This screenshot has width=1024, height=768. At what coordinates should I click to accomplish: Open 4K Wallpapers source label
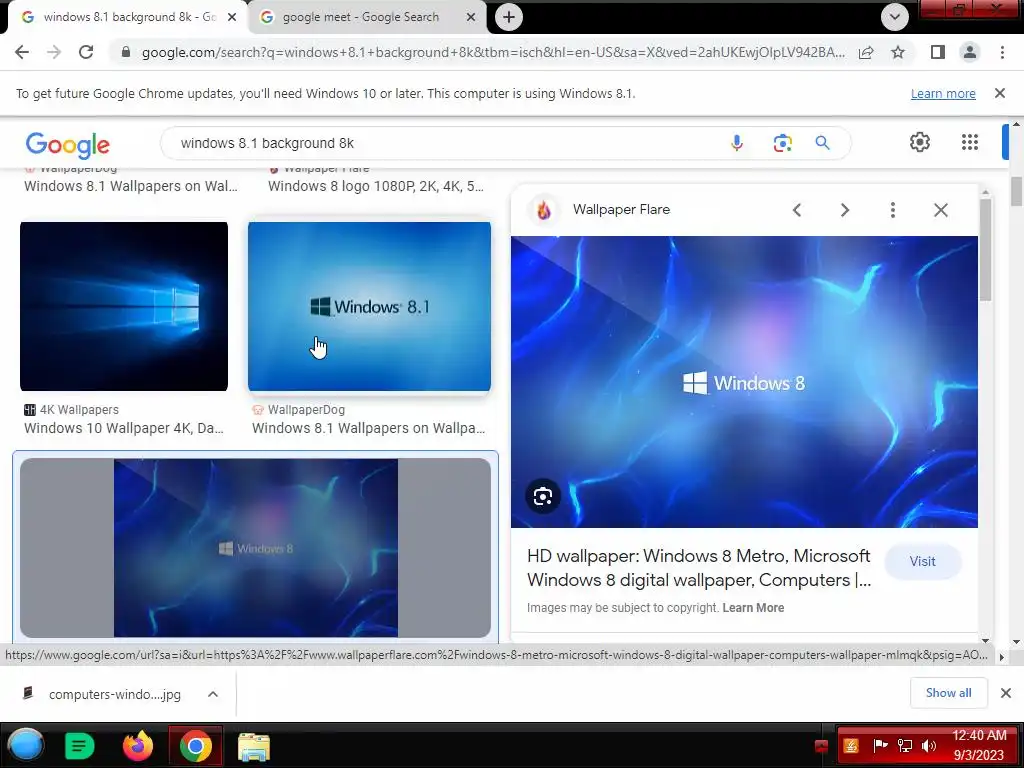(x=71, y=410)
